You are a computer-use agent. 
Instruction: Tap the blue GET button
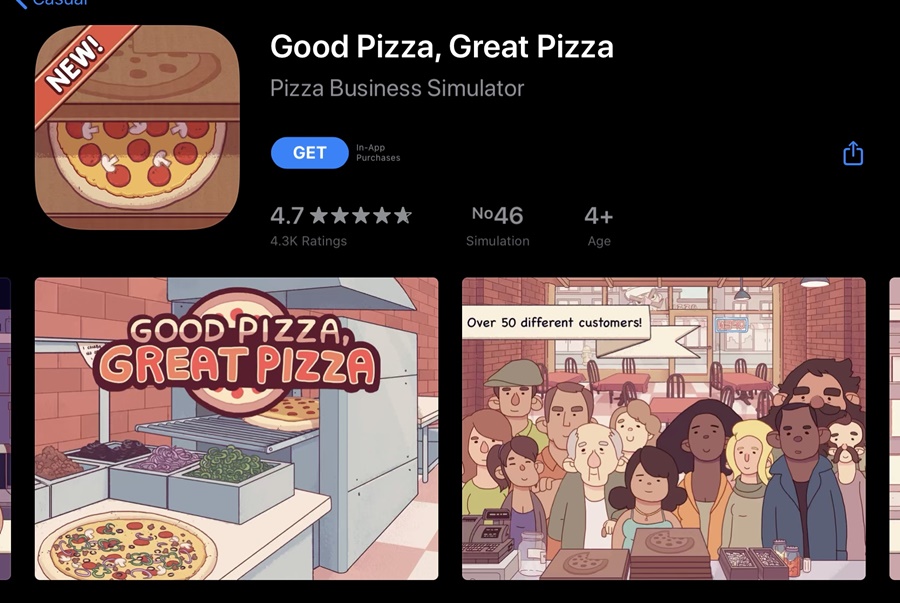point(309,153)
